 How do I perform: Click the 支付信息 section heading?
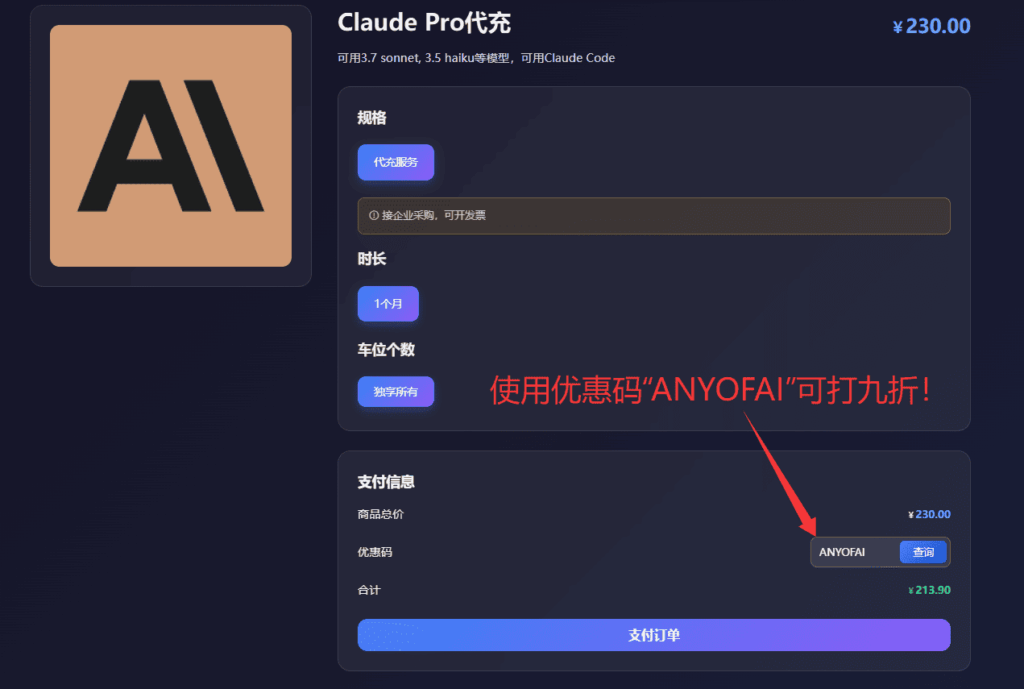[x=386, y=482]
